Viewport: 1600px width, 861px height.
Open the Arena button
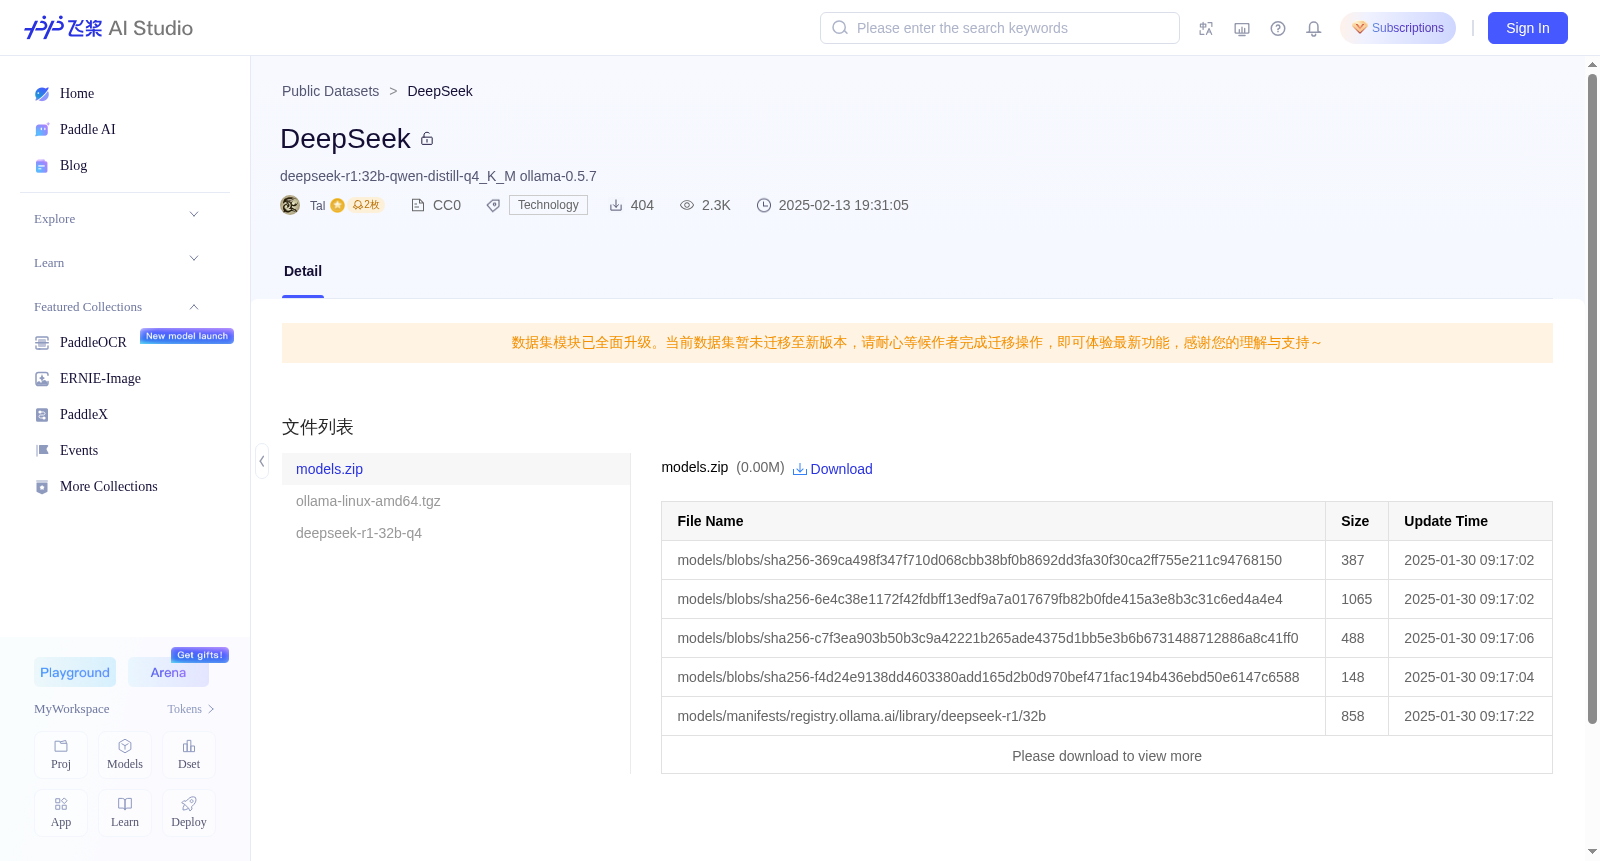pyautogui.click(x=168, y=672)
